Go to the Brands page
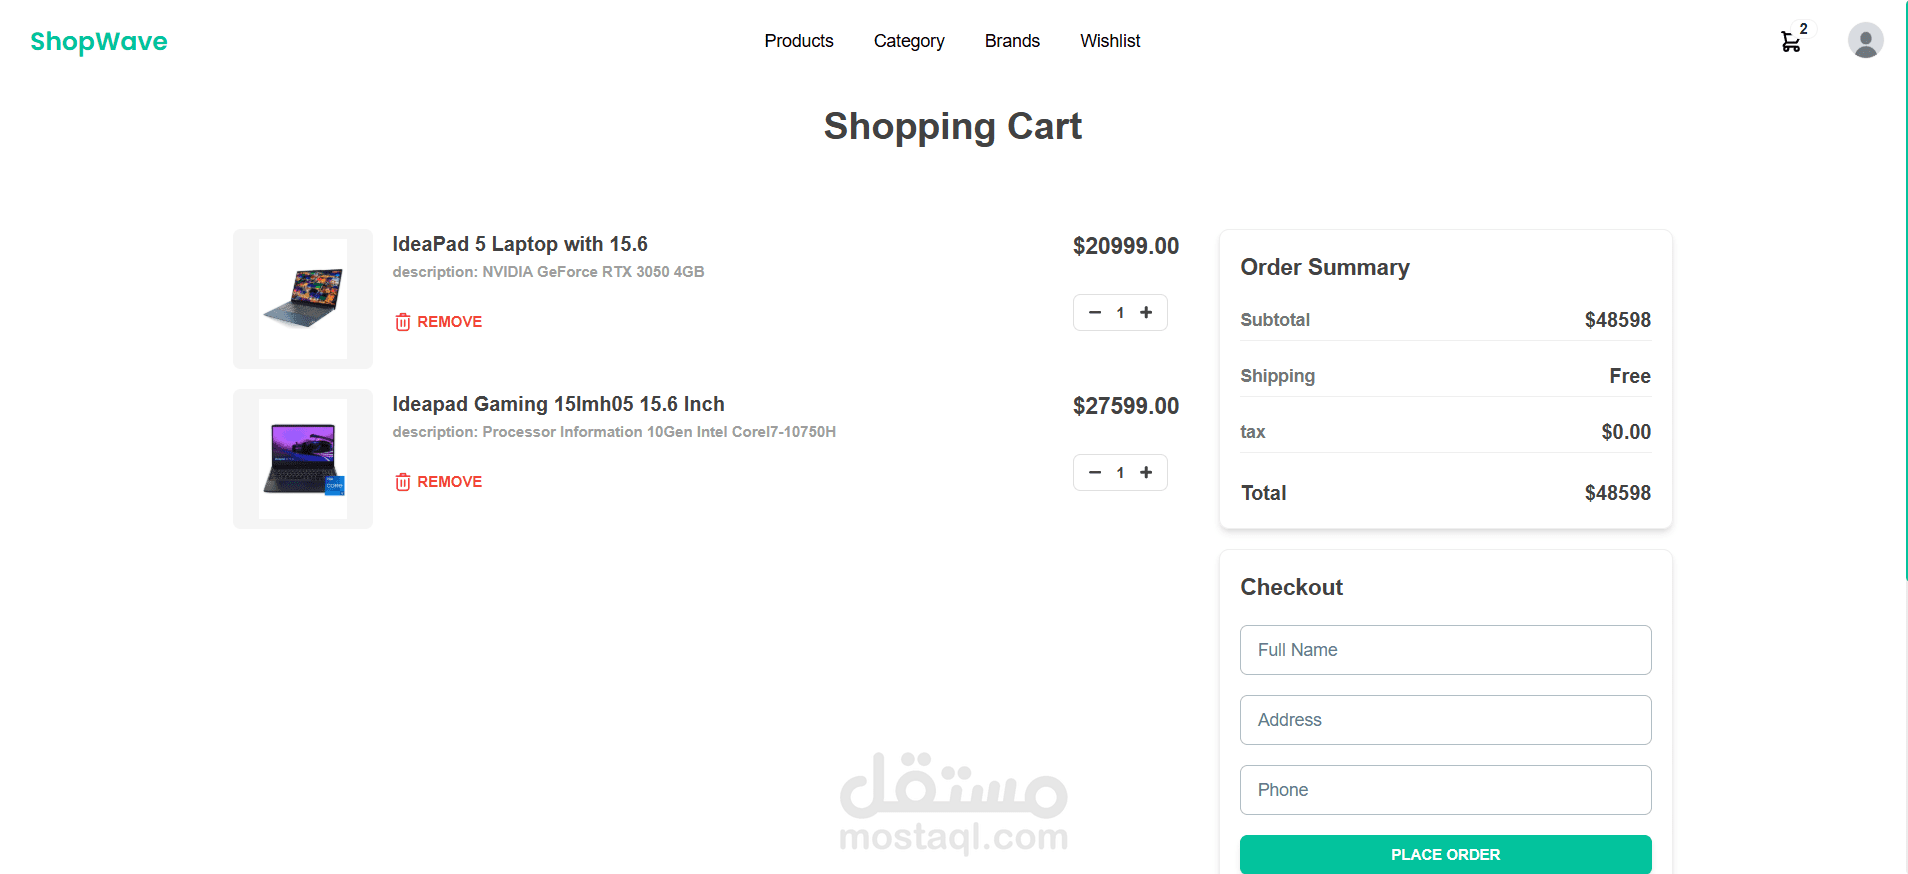The height and width of the screenshot is (874, 1908). click(x=1012, y=41)
